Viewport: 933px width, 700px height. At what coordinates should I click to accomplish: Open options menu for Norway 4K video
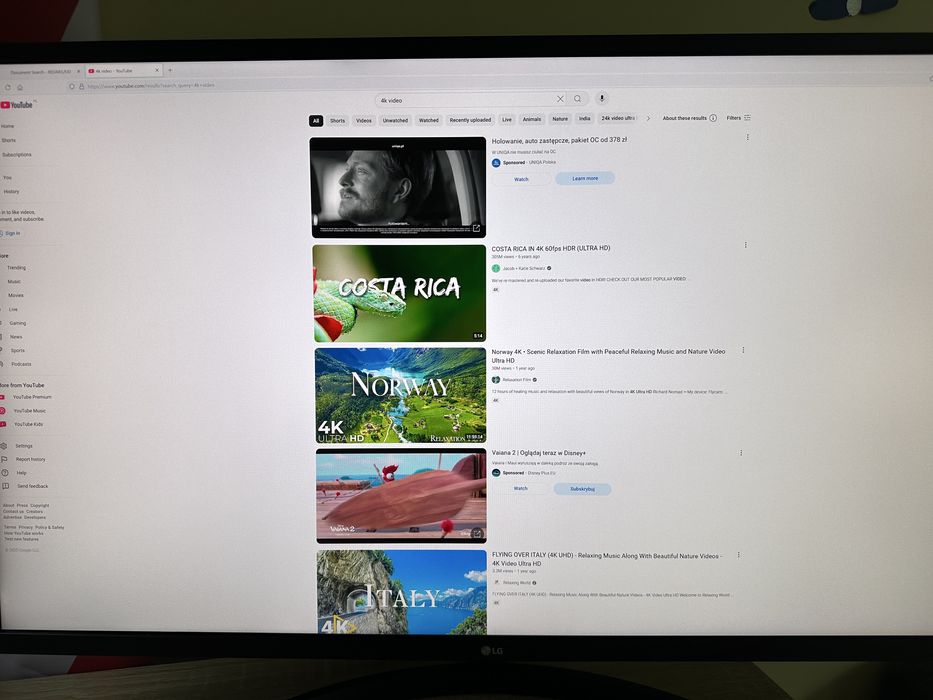tap(743, 350)
